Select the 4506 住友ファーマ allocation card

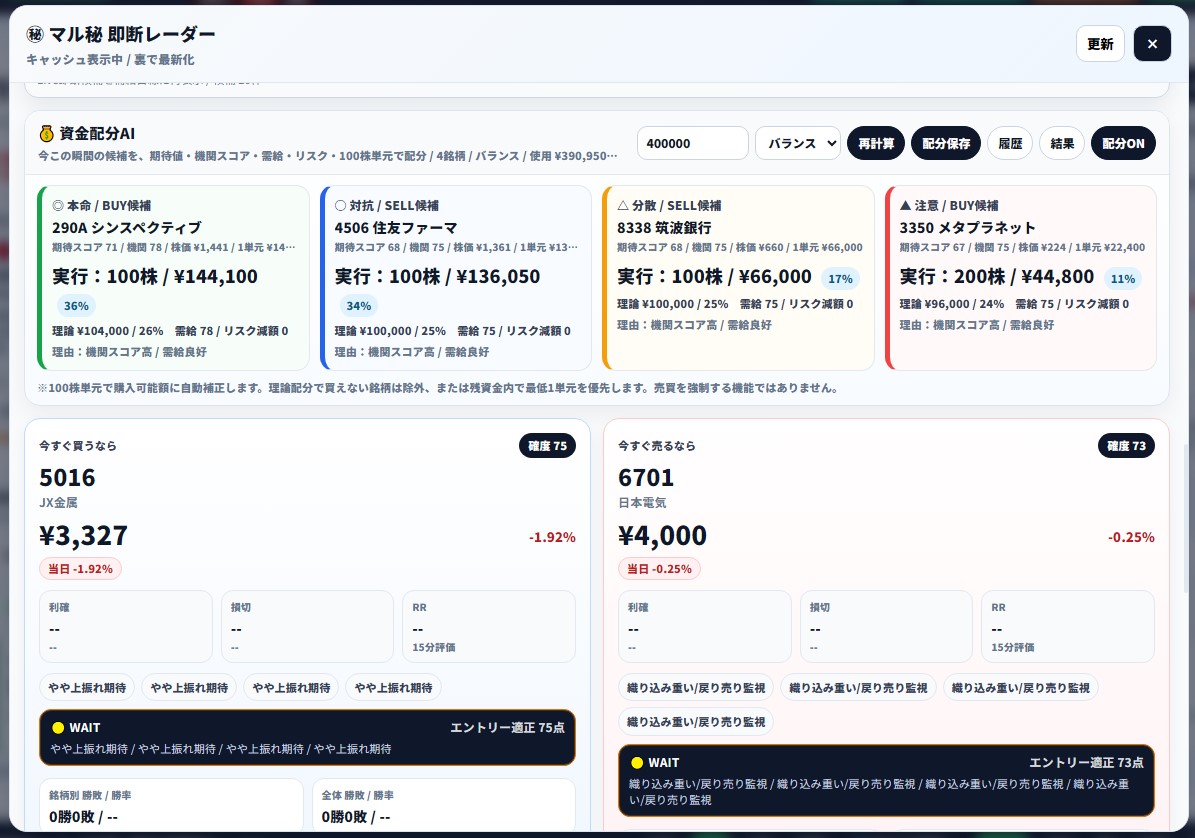(456, 278)
